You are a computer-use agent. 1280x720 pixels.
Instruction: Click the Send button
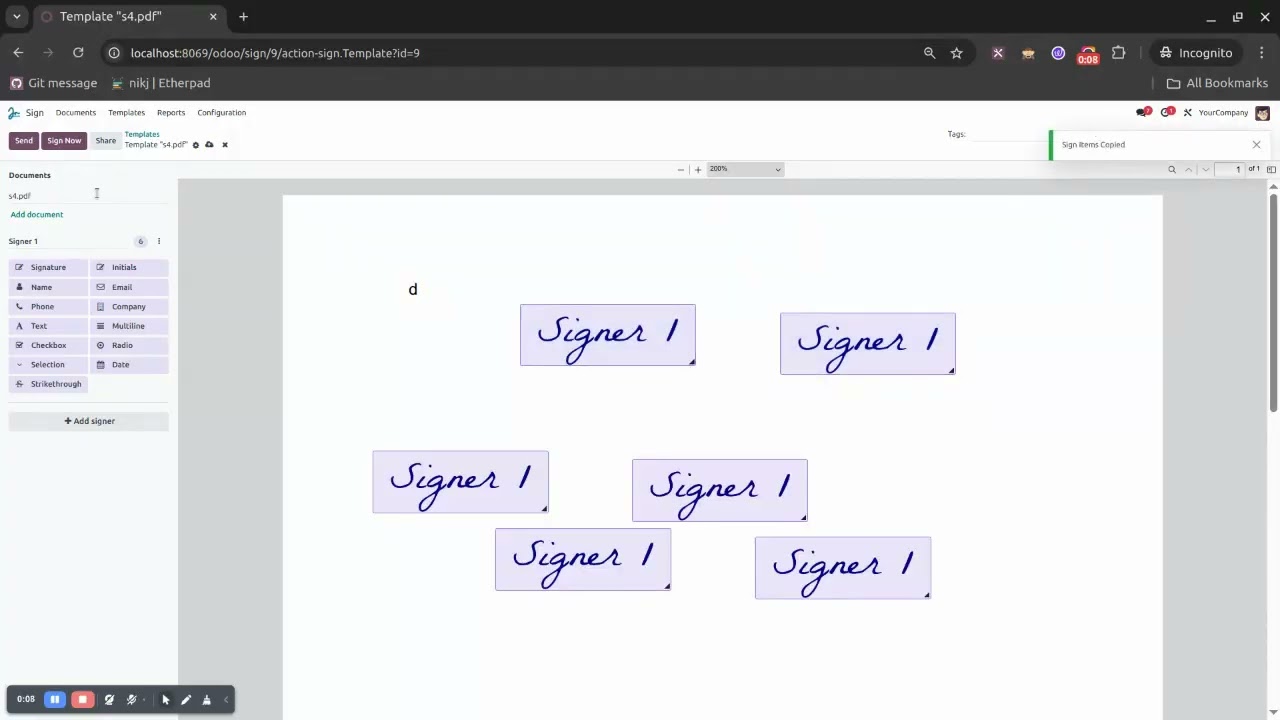click(24, 141)
